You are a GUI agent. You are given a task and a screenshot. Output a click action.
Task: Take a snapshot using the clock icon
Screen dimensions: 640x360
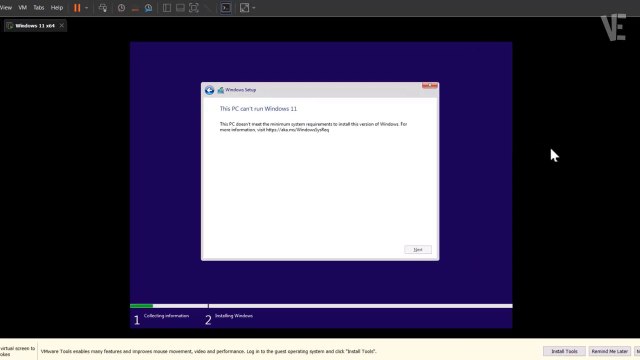(x=121, y=8)
